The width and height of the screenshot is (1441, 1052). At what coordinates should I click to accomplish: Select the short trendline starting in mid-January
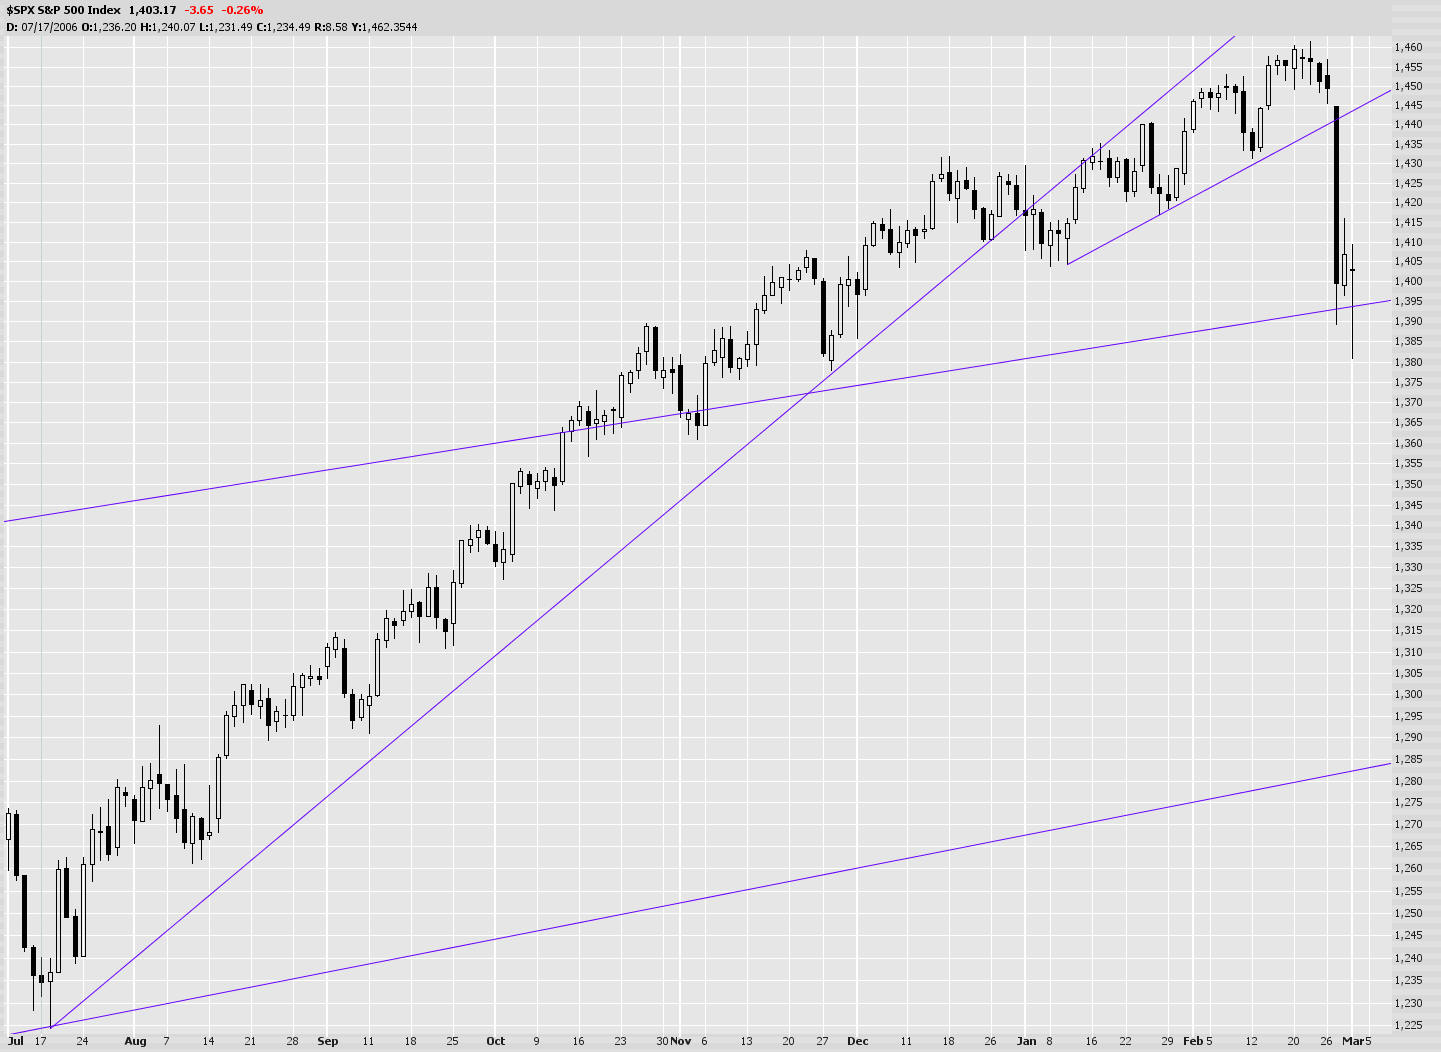click(1230, 177)
